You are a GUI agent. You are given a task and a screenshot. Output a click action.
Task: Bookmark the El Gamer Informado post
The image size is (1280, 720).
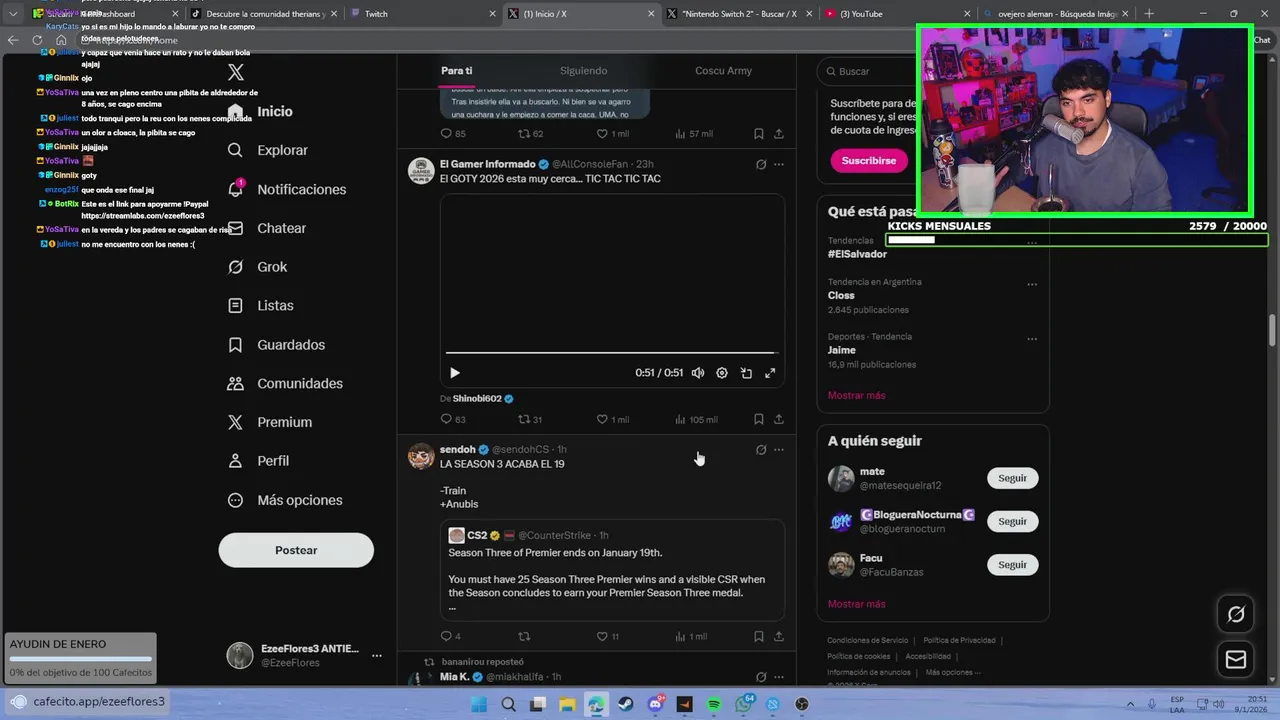click(x=759, y=419)
